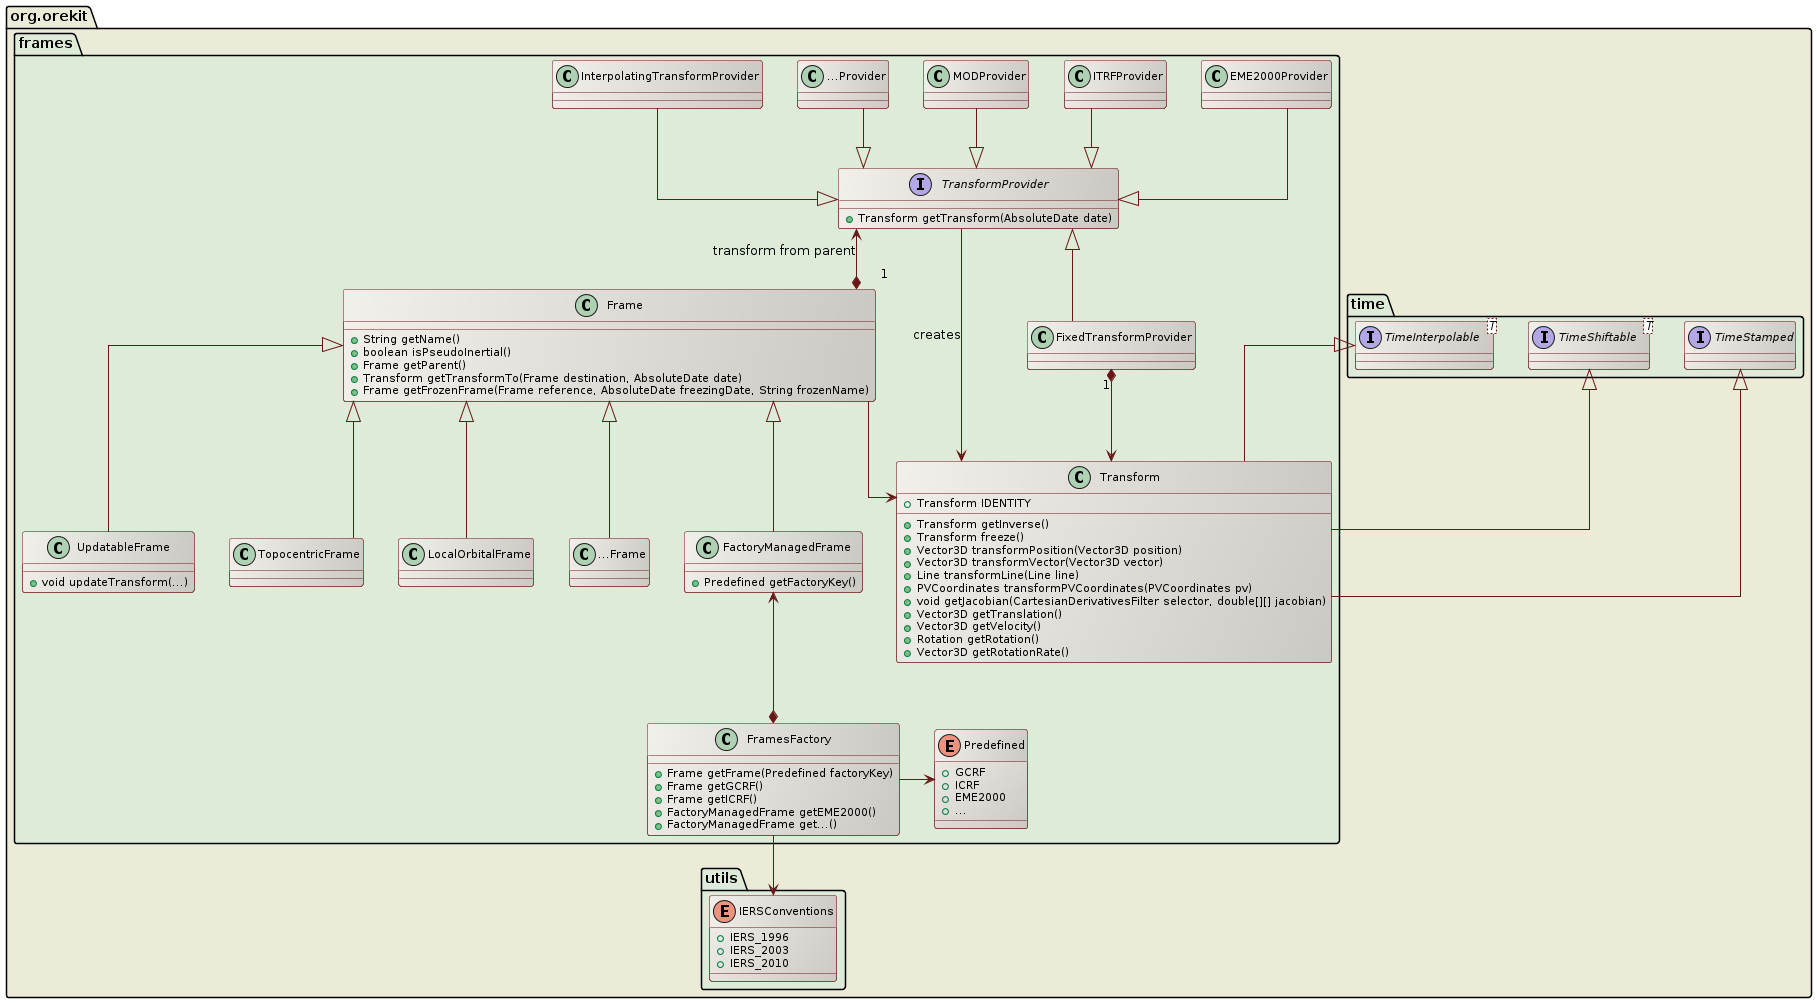Viewport: 1817px width, 1003px height.
Task: Click the getTransform(AbsoluteDate date) method
Action: 984,218
